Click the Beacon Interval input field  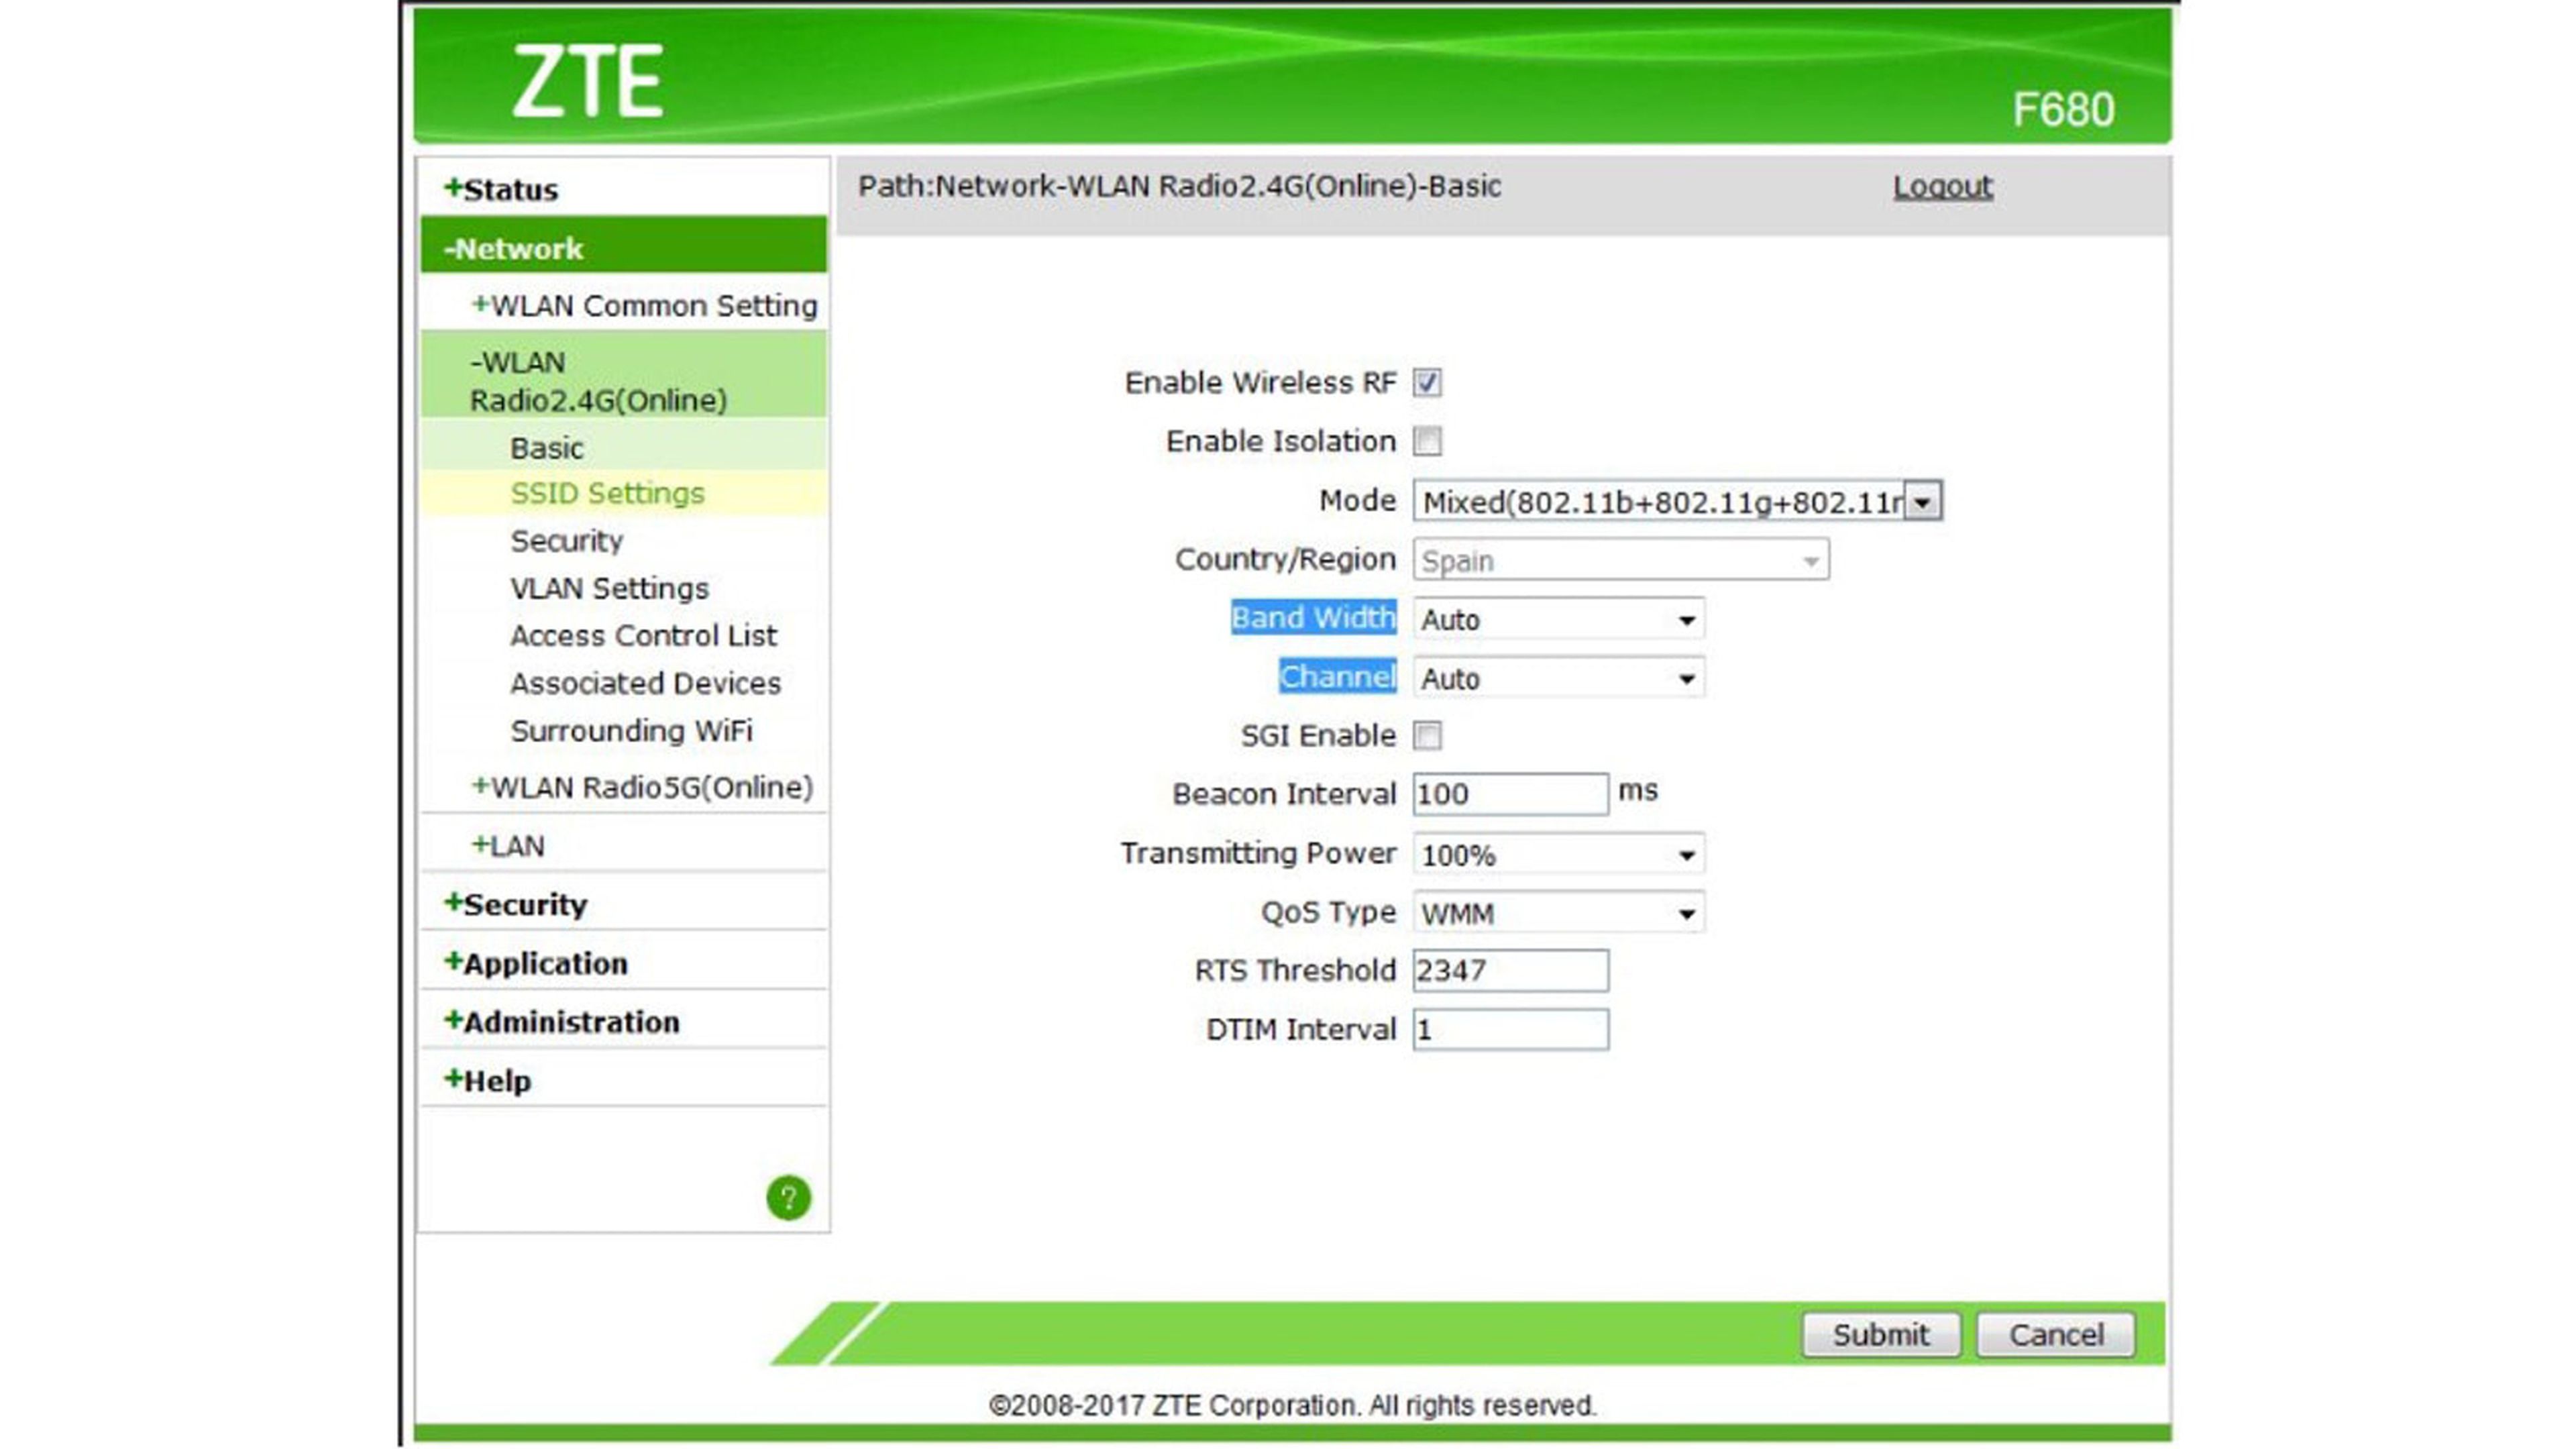click(x=1510, y=795)
